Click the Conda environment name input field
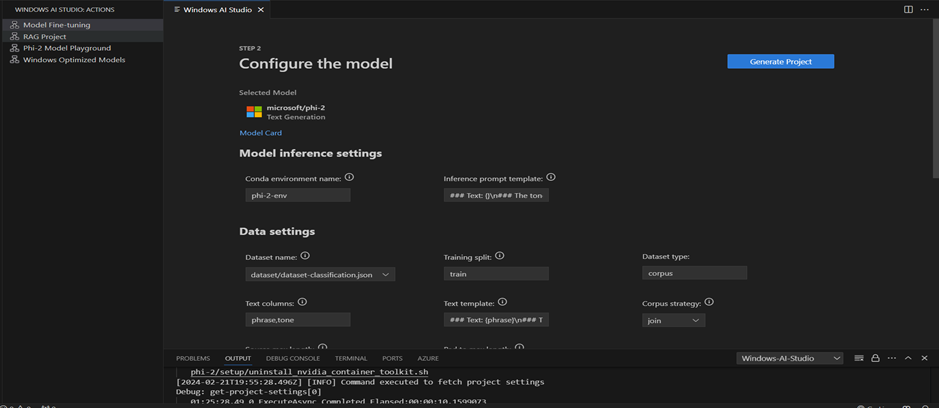Image resolution: width=939 pixels, height=408 pixels. click(298, 196)
